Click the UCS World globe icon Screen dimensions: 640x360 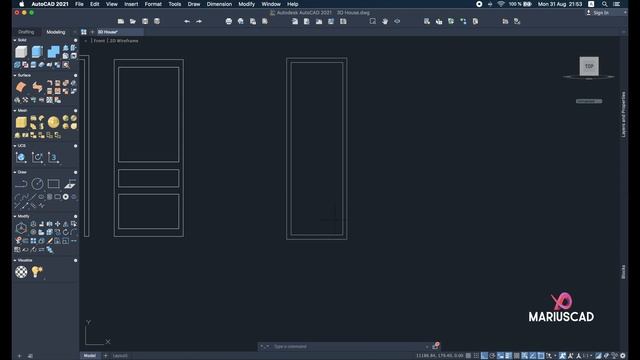pos(21,157)
